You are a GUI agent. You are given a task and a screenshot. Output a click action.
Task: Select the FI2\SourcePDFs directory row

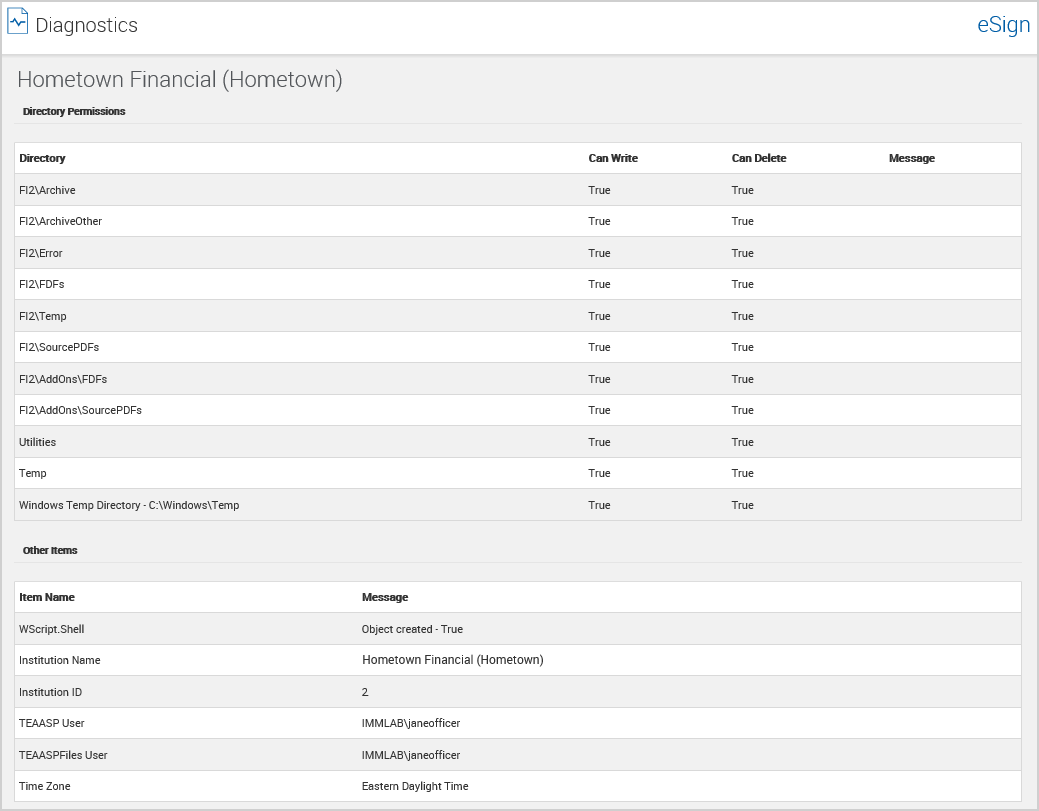pyautogui.click(x=518, y=347)
